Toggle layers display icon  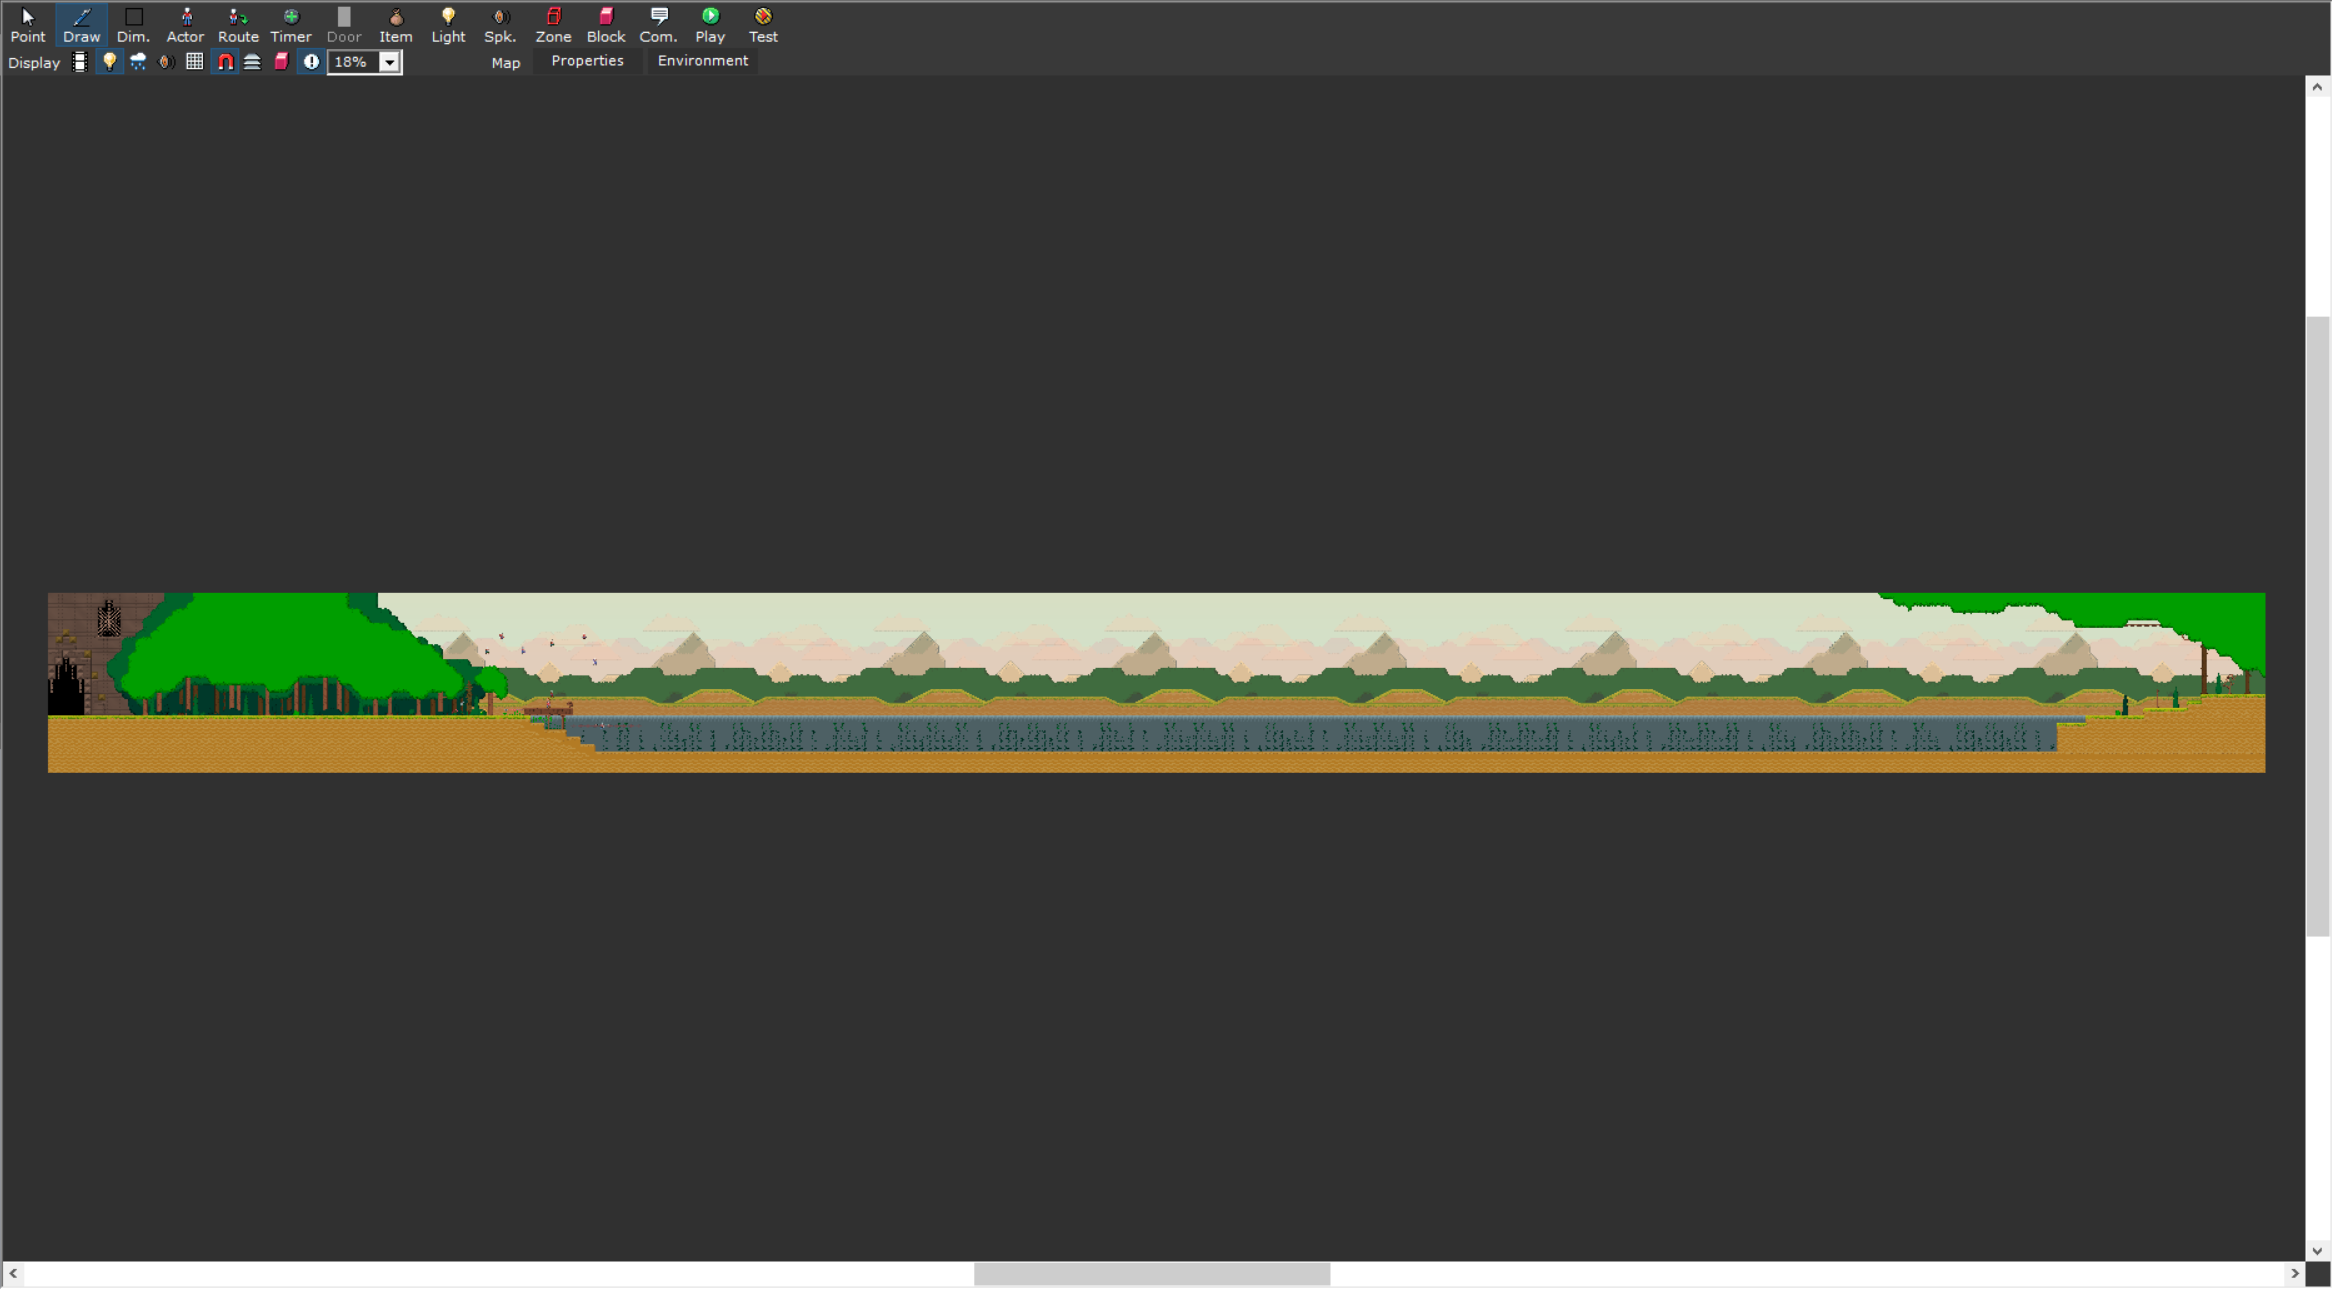pyautogui.click(x=253, y=62)
